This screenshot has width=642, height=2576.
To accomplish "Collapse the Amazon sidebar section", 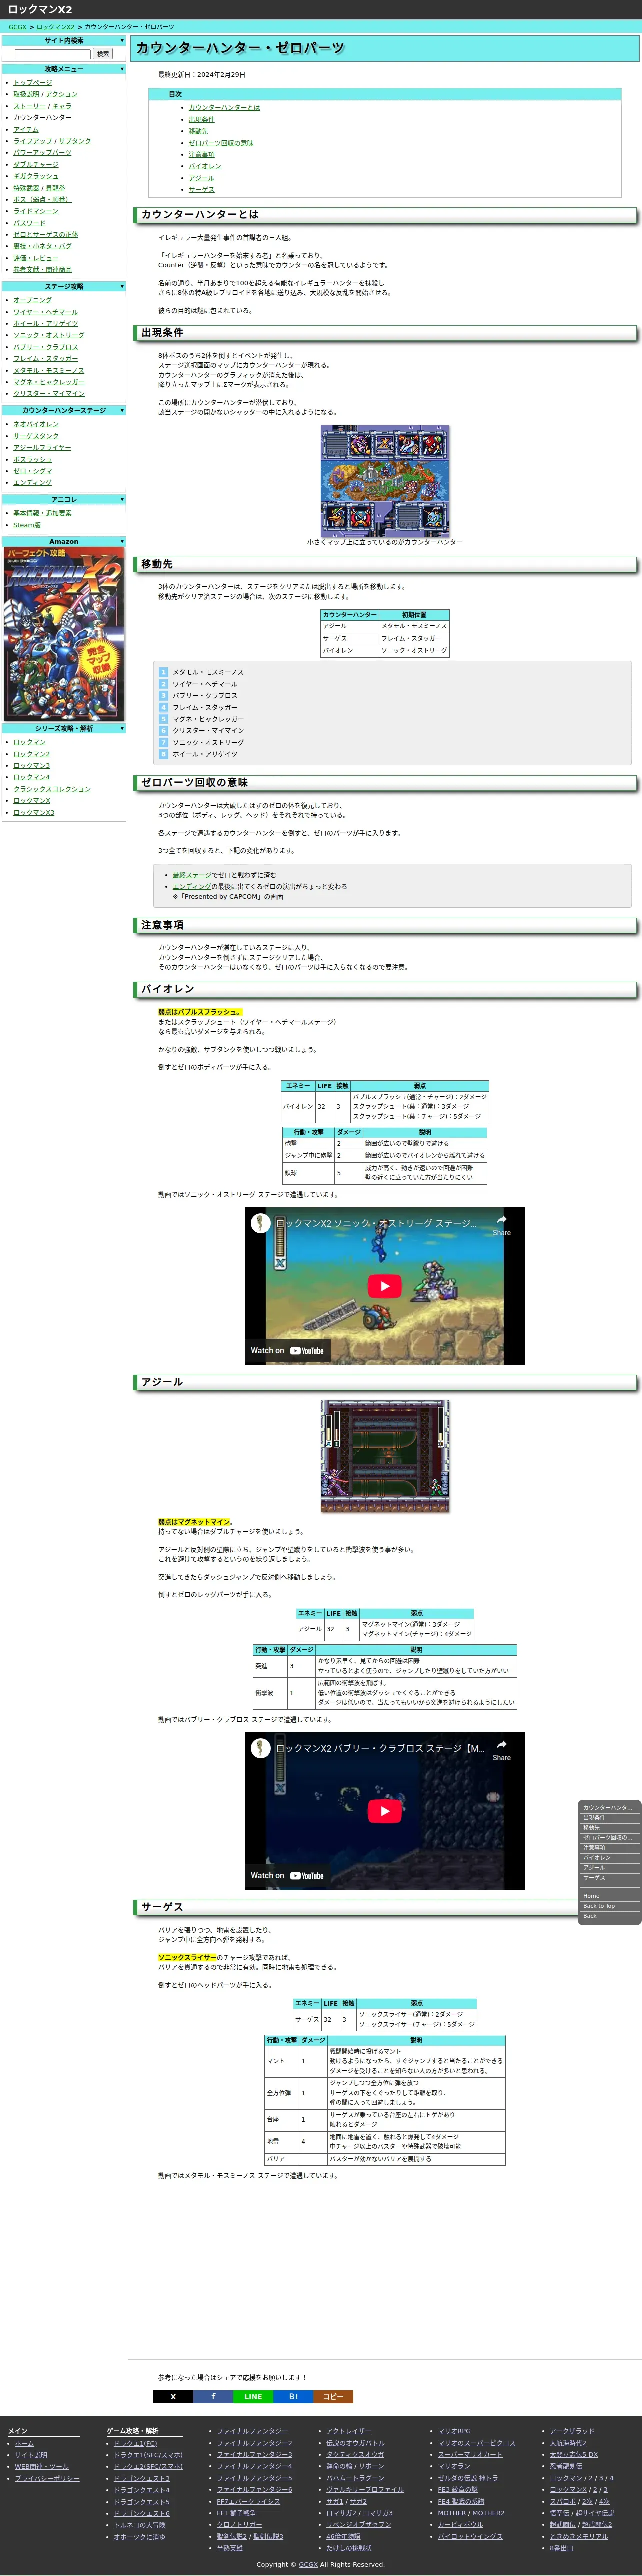I will (x=64, y=541).
